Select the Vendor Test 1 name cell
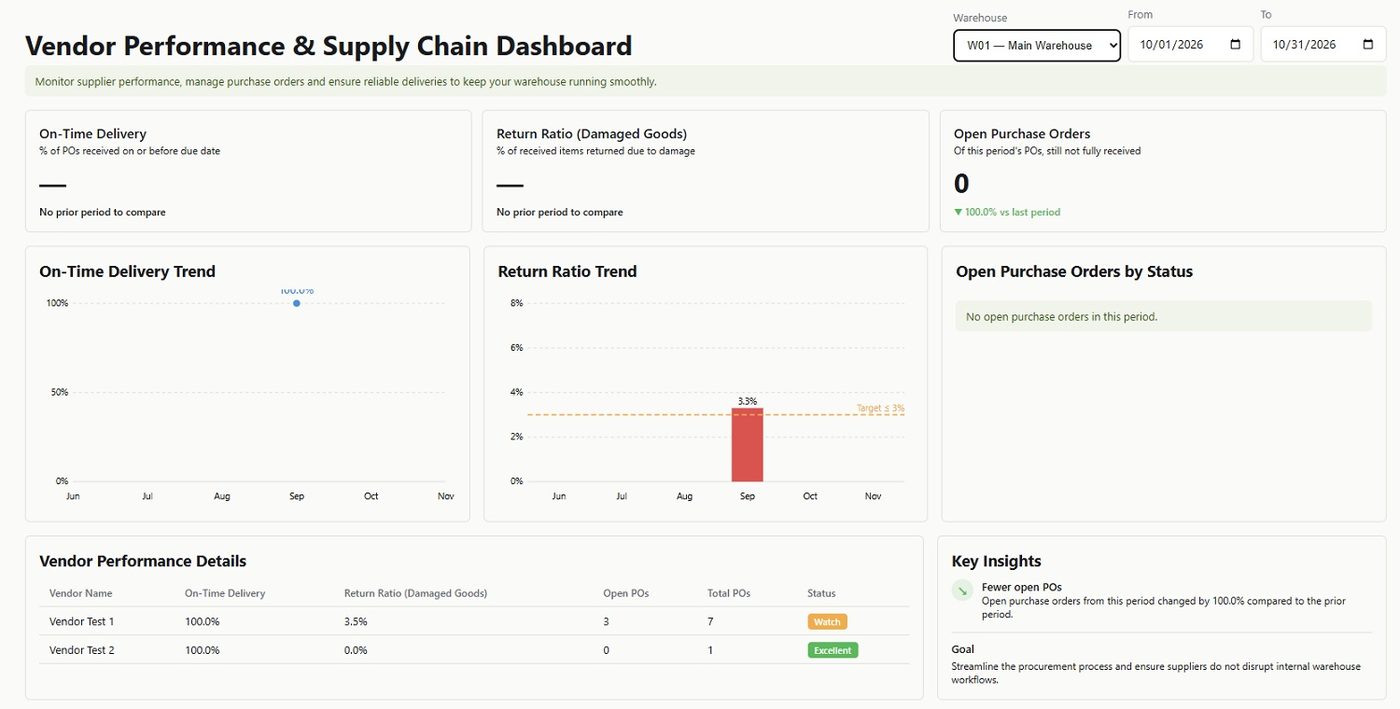This screenshot has height=709, width=1400. 82,622
